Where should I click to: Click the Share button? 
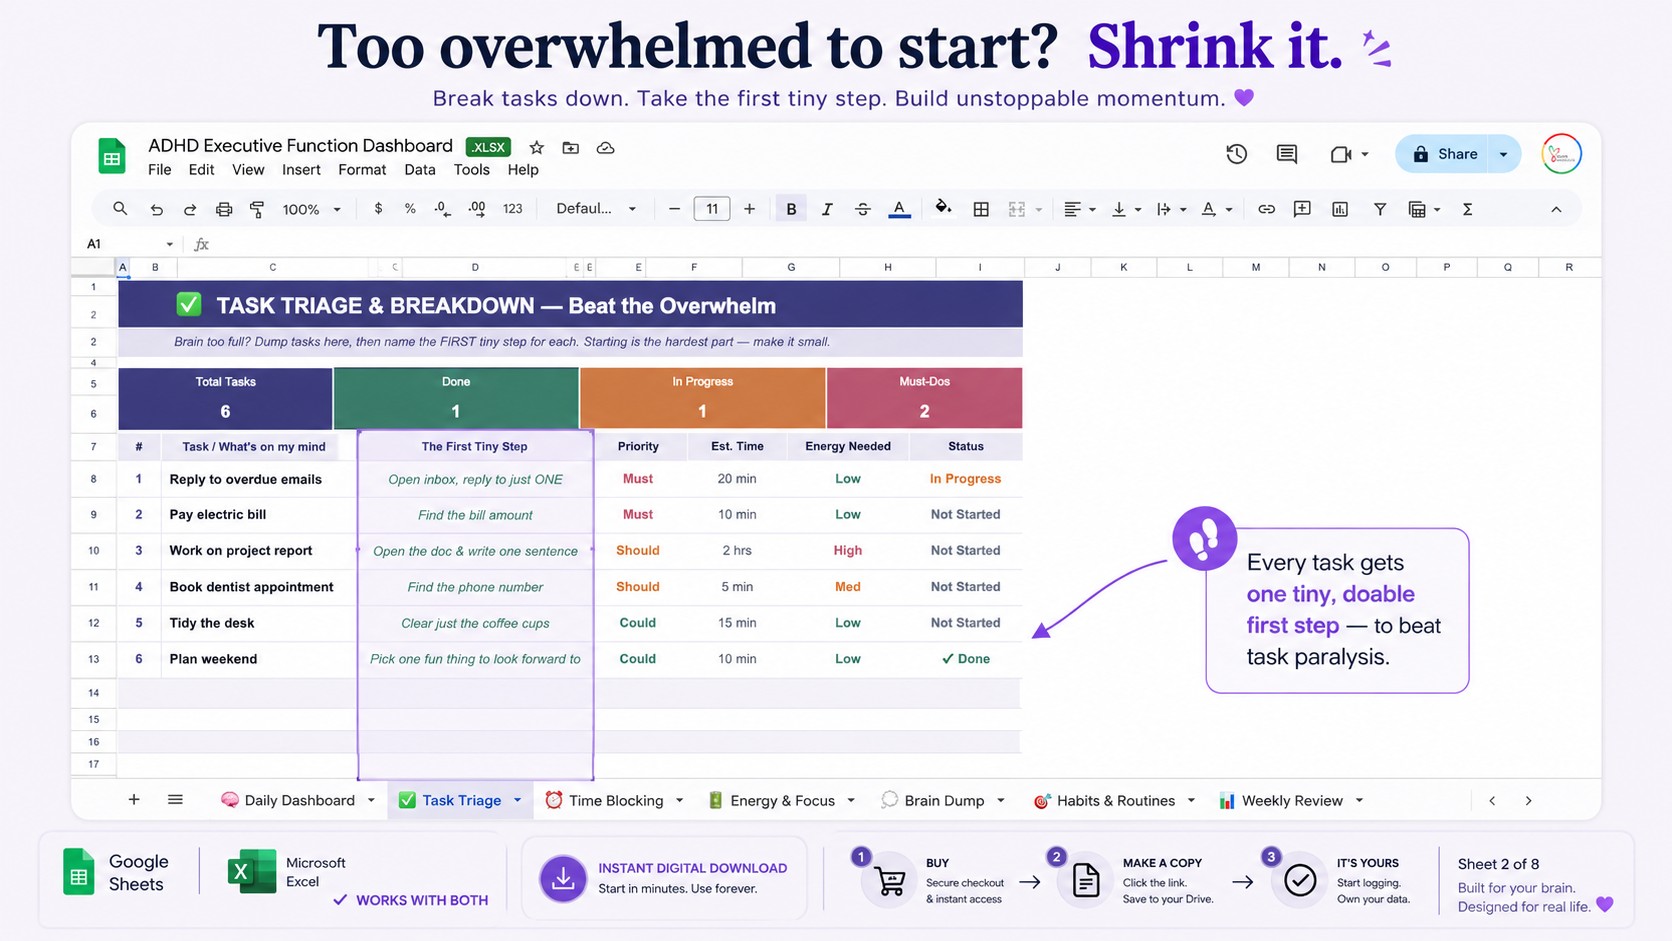[1443, 154]
